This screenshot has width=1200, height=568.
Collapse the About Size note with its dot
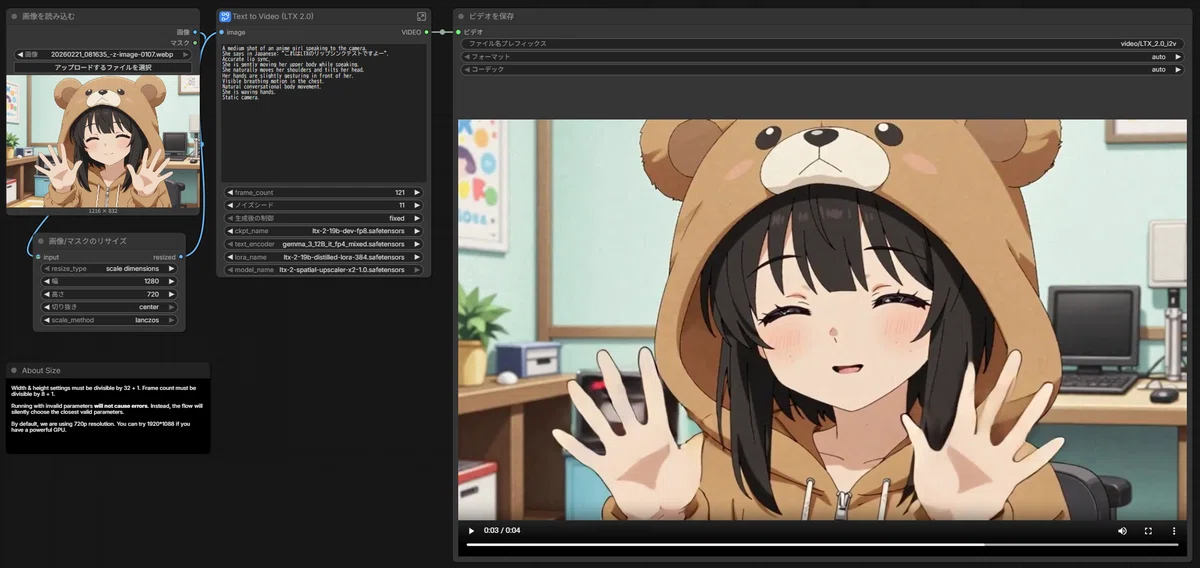[x=14, y=370]
